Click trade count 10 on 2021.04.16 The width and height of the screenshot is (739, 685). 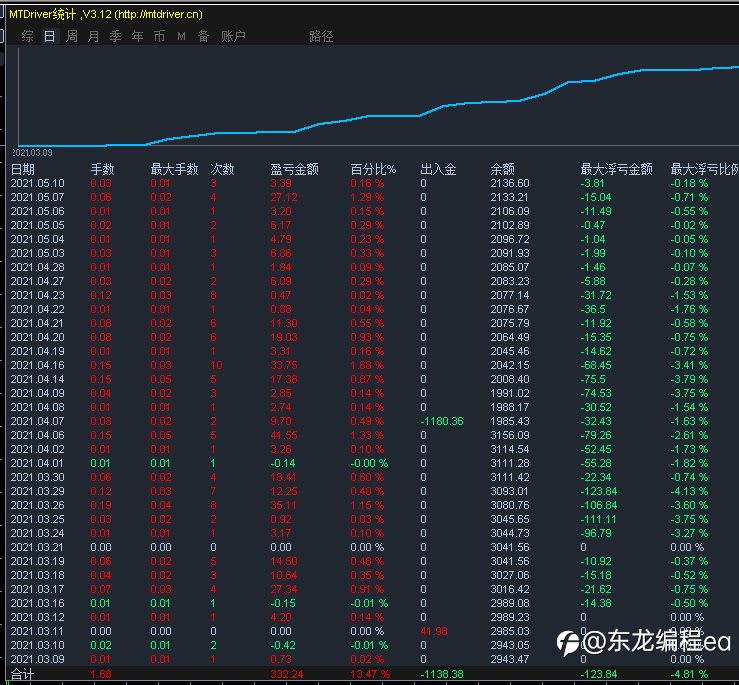click(216, 365)
